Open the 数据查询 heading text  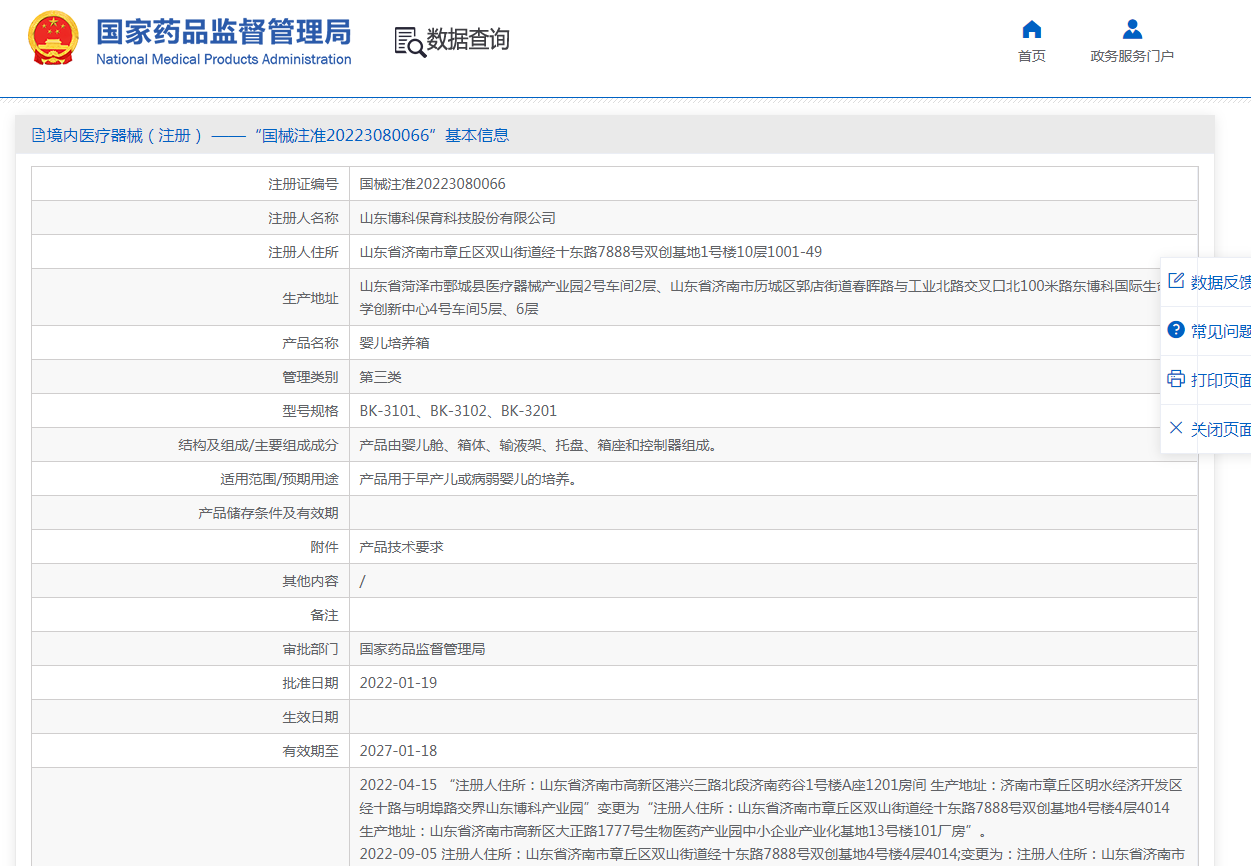[468, 40]
